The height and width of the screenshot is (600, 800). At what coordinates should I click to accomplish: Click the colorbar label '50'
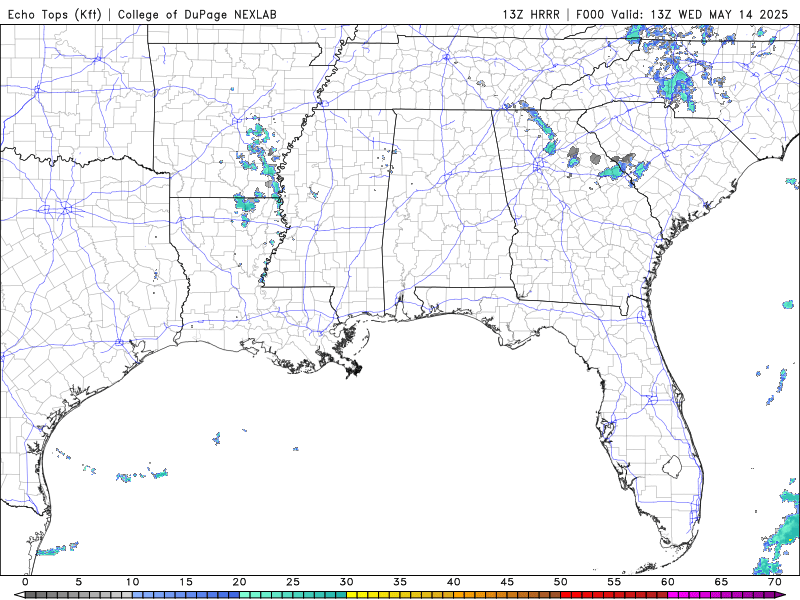[x=561, y=582]
